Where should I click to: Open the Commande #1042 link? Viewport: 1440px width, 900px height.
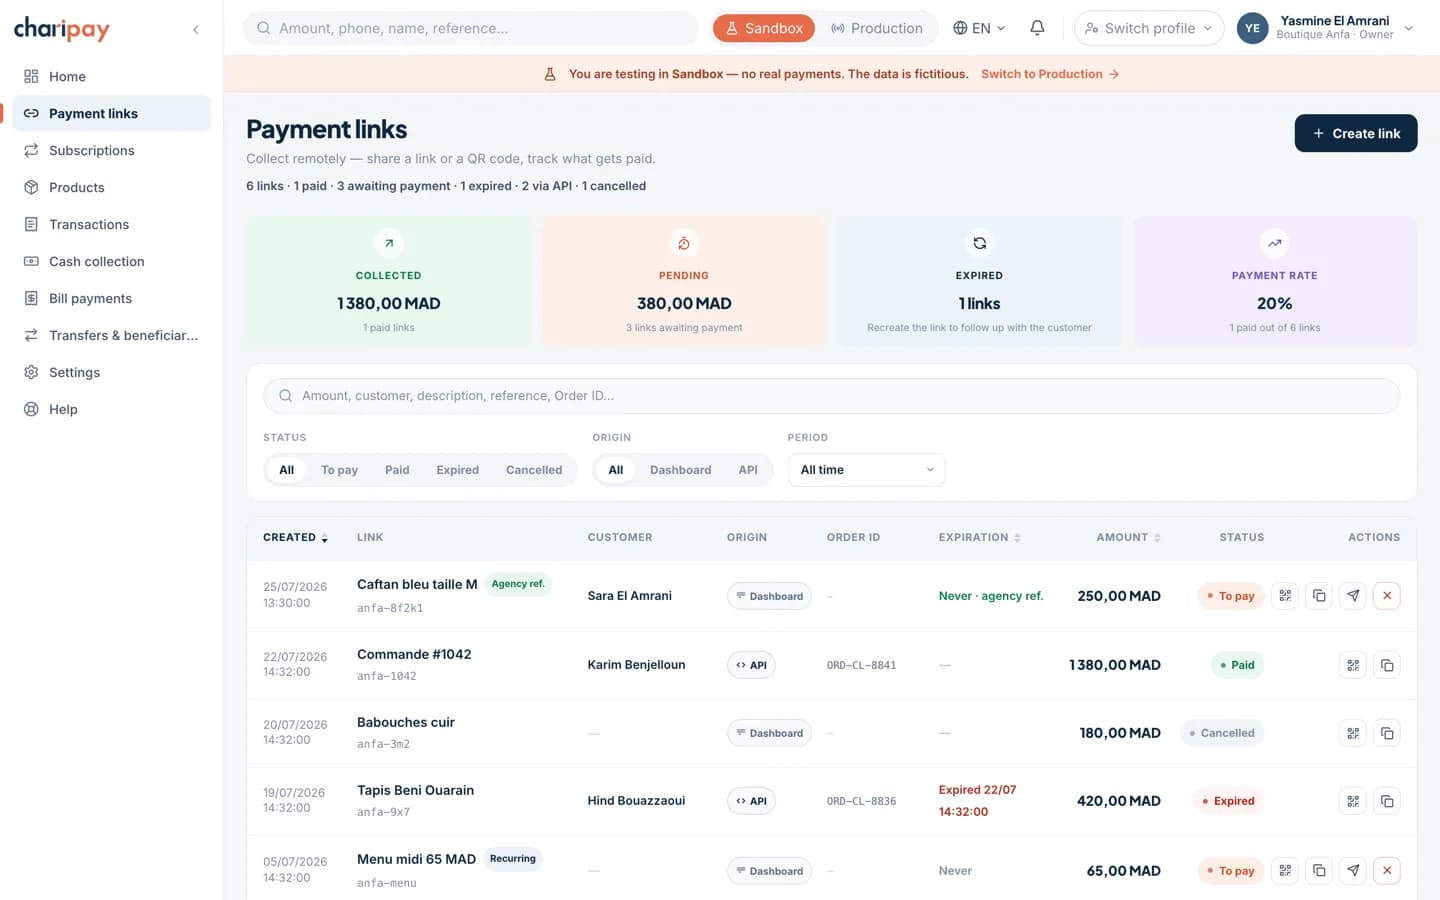coord(414,654)
